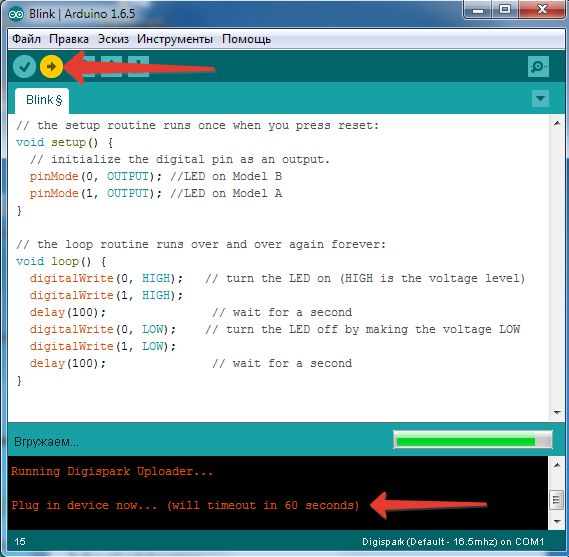Click the green upload progress bar
Image resolution: width=569 pixels, height=557 pixels.
tap(473, 439)
